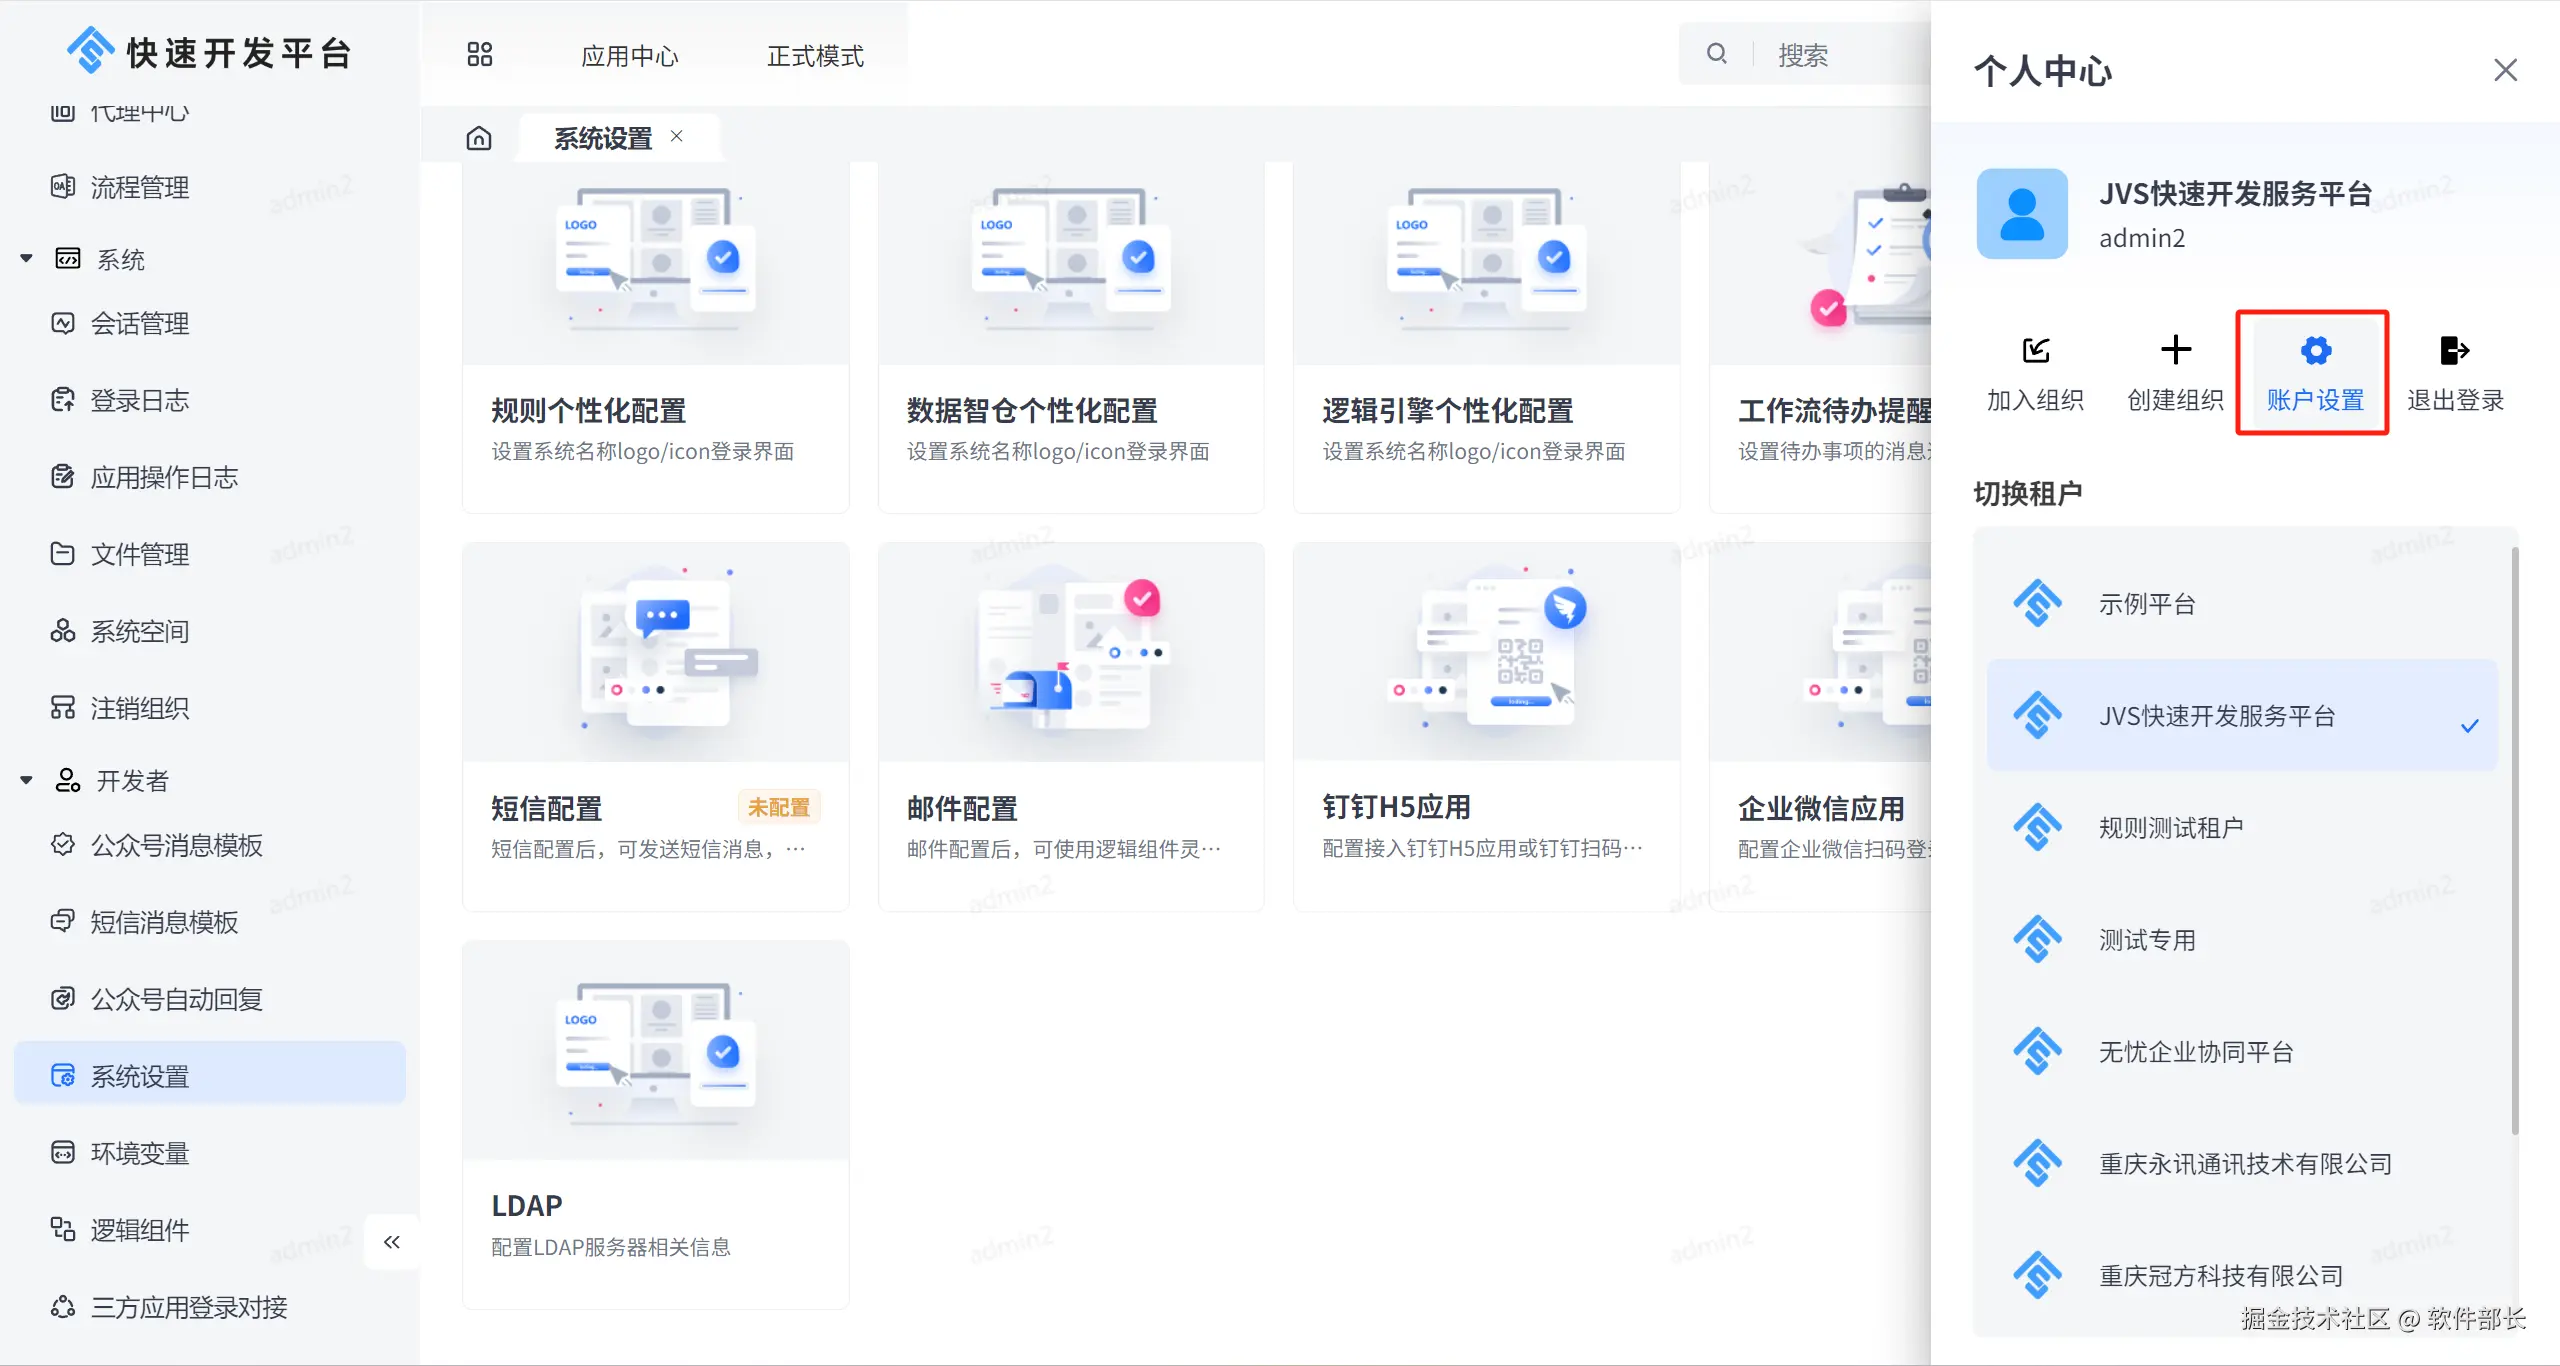This screenshot has height=1366, width=2560.
Task: Click the admin2 user avatar
Action: pos(2021,214)
